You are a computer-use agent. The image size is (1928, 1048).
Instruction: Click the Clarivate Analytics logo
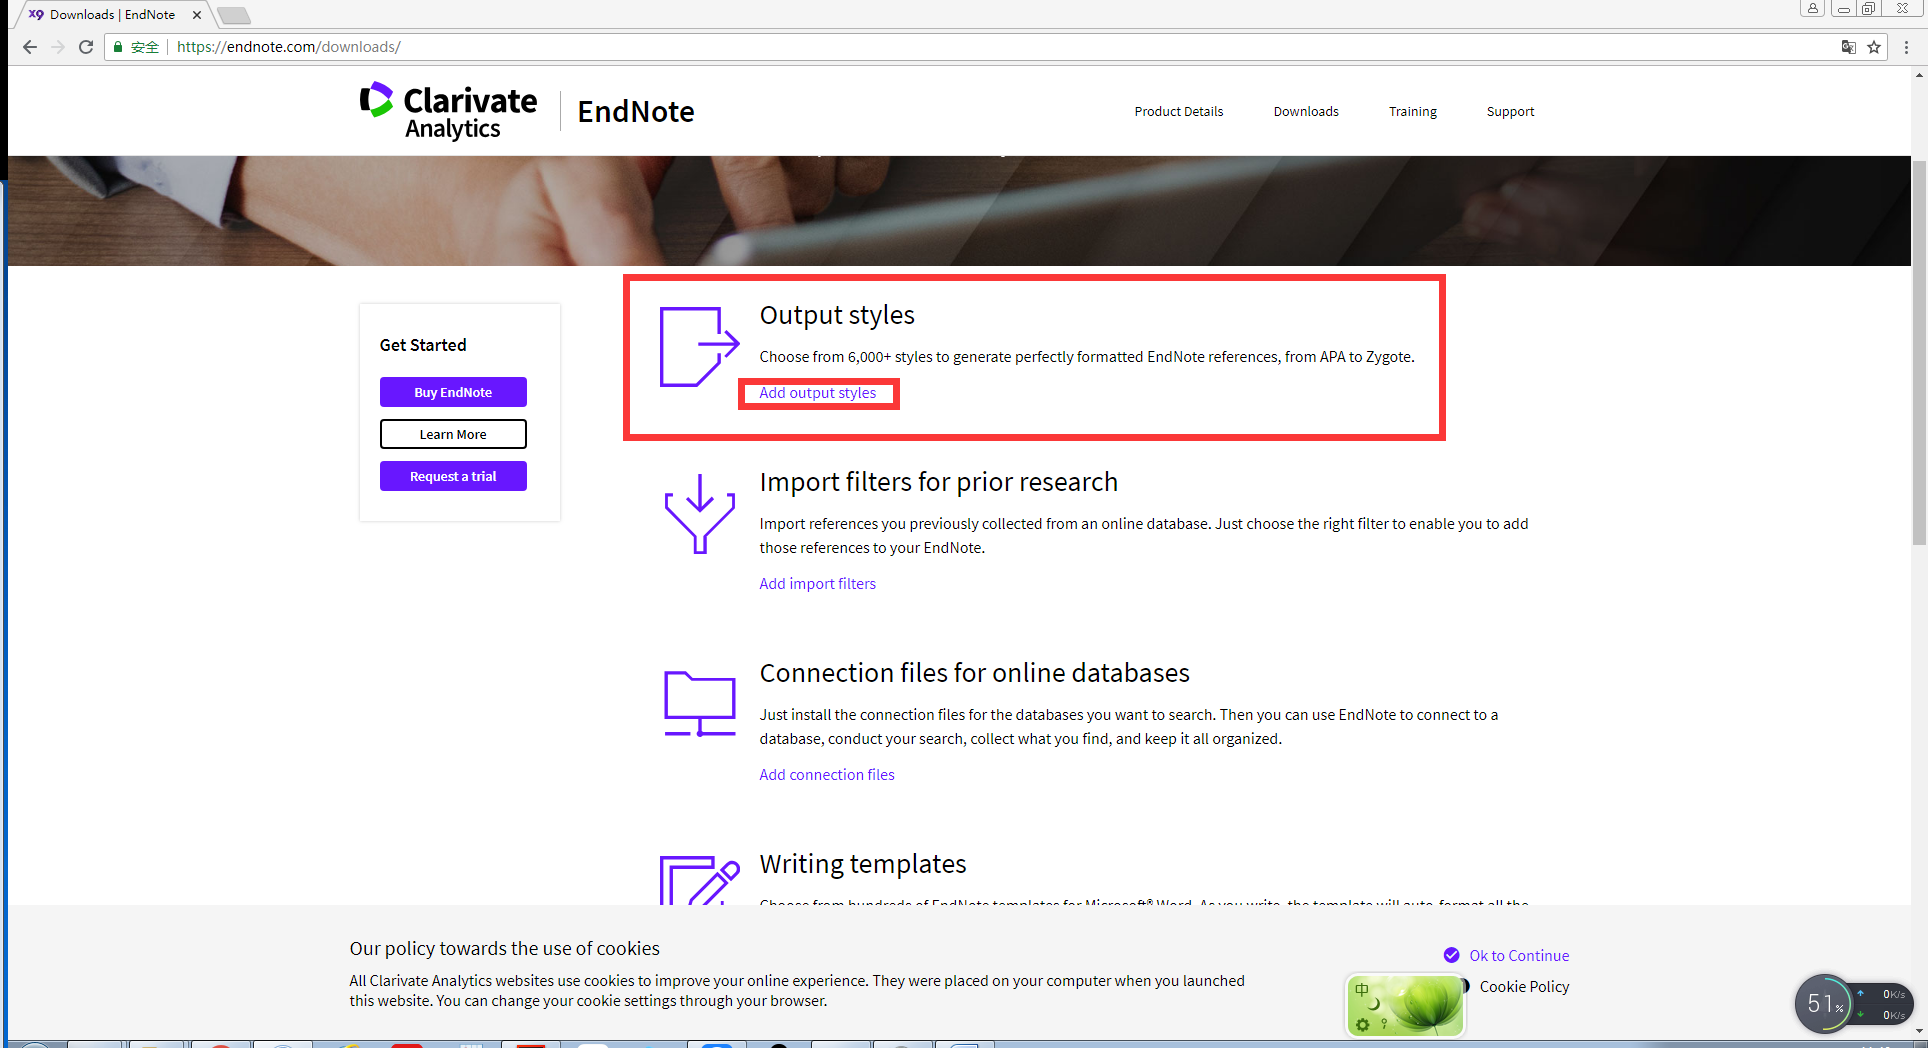449,111
